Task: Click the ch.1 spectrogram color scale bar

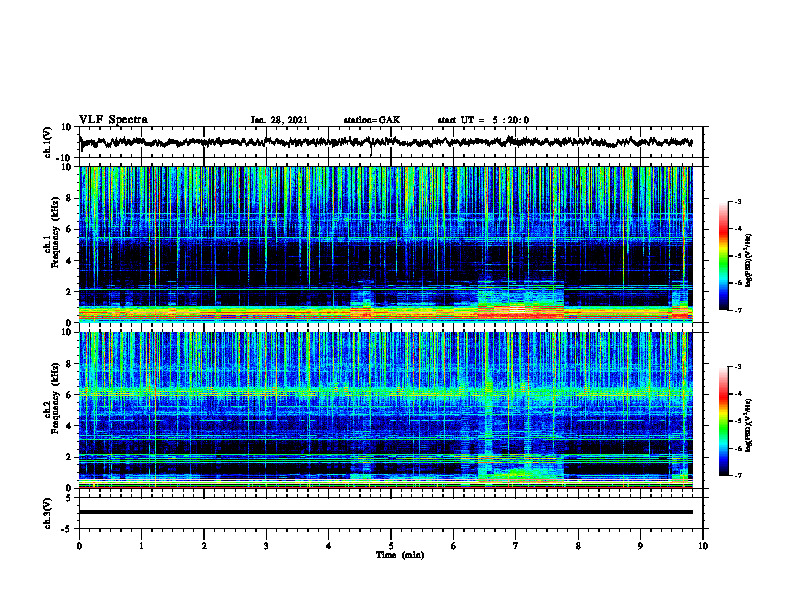Action: [724, 256]
